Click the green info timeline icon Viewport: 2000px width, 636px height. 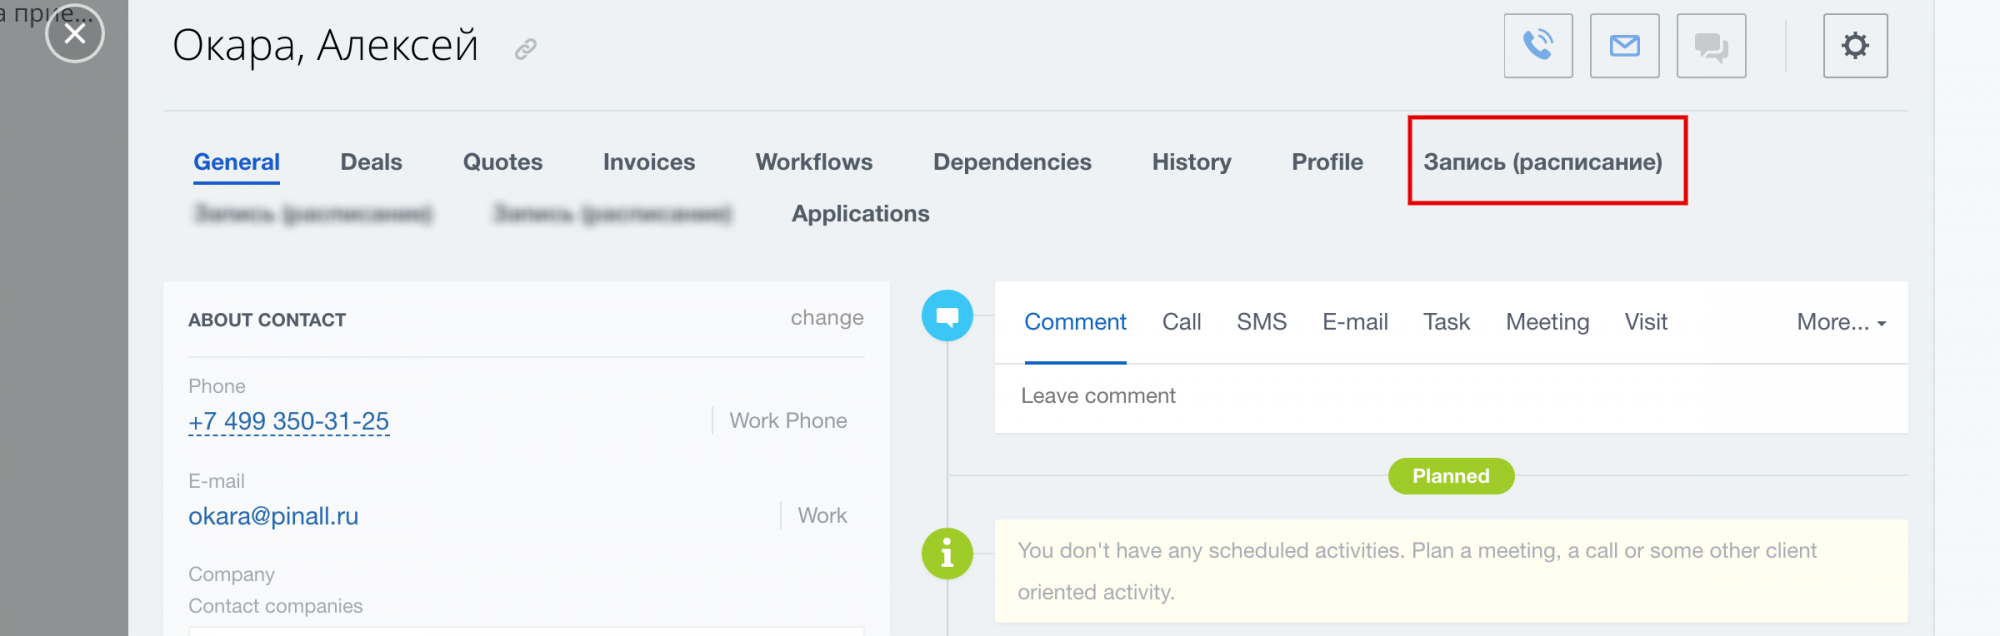[947, 553]
